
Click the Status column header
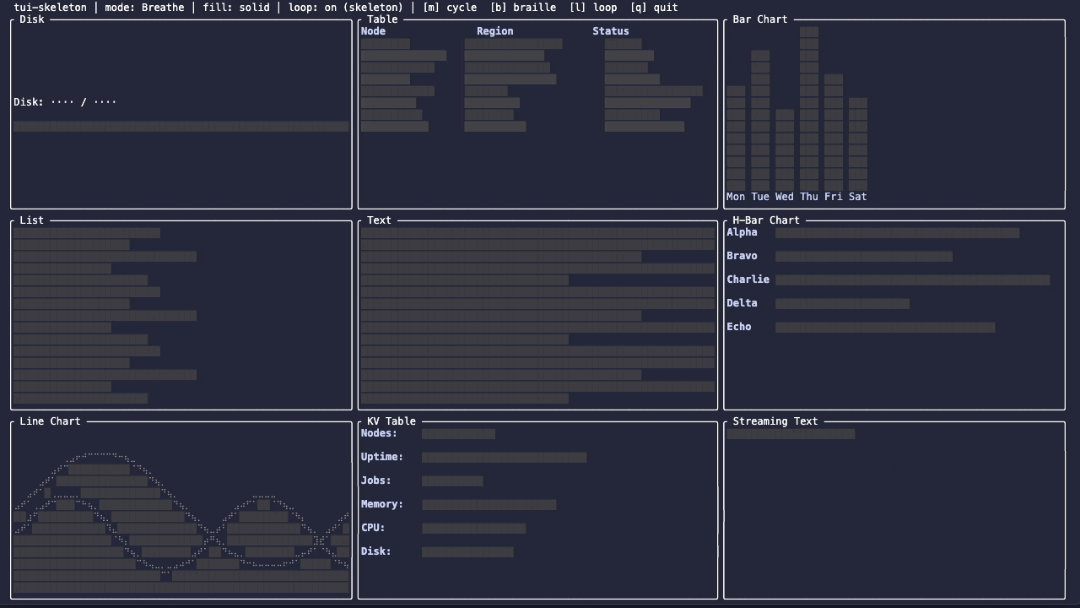click(x=611, y=31)
